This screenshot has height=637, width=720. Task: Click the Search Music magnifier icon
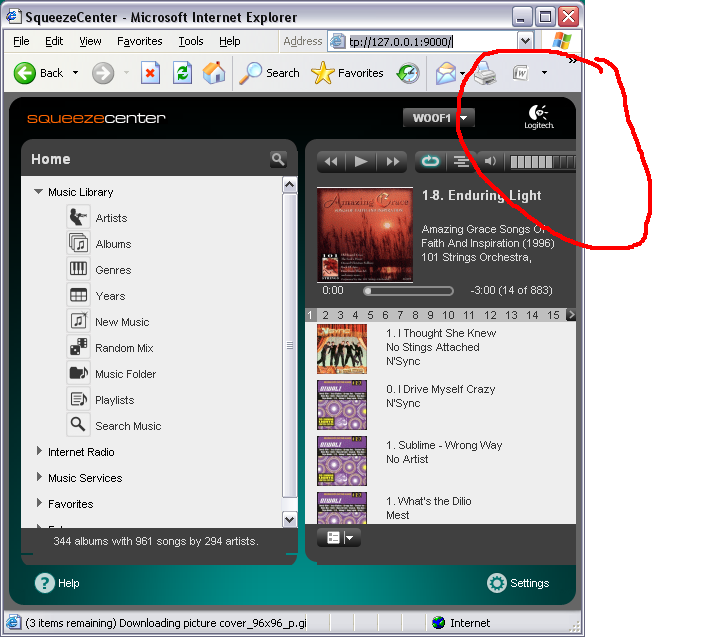coord(78,425)
